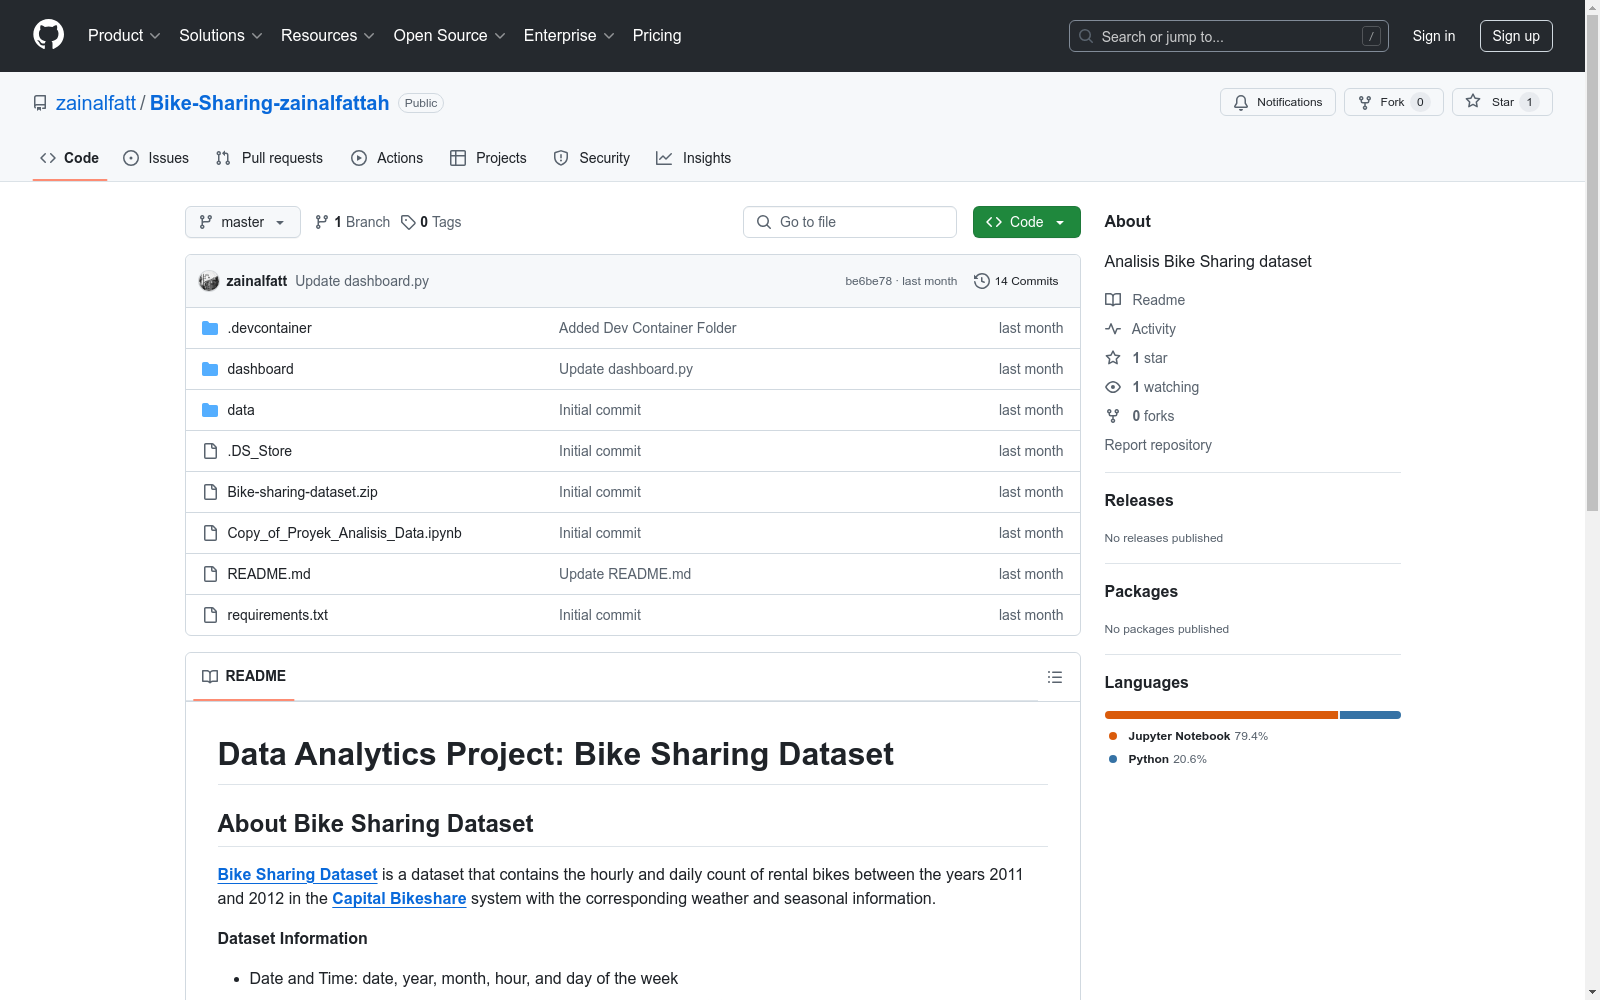View the 0 Tags link

[x=431, y=222]
